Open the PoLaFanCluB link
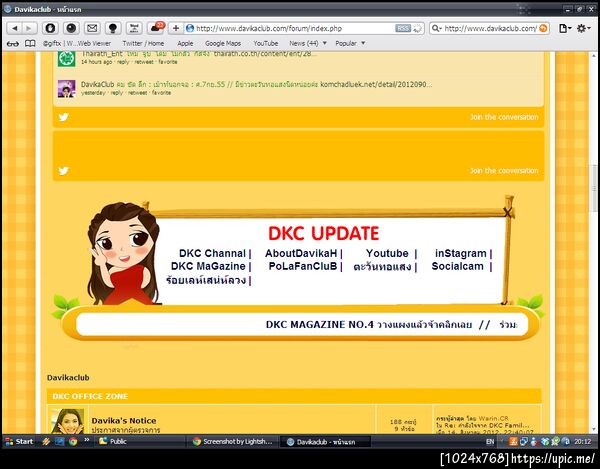The width and height of the screenshot is (600, 469). click(x=303, y=266)
